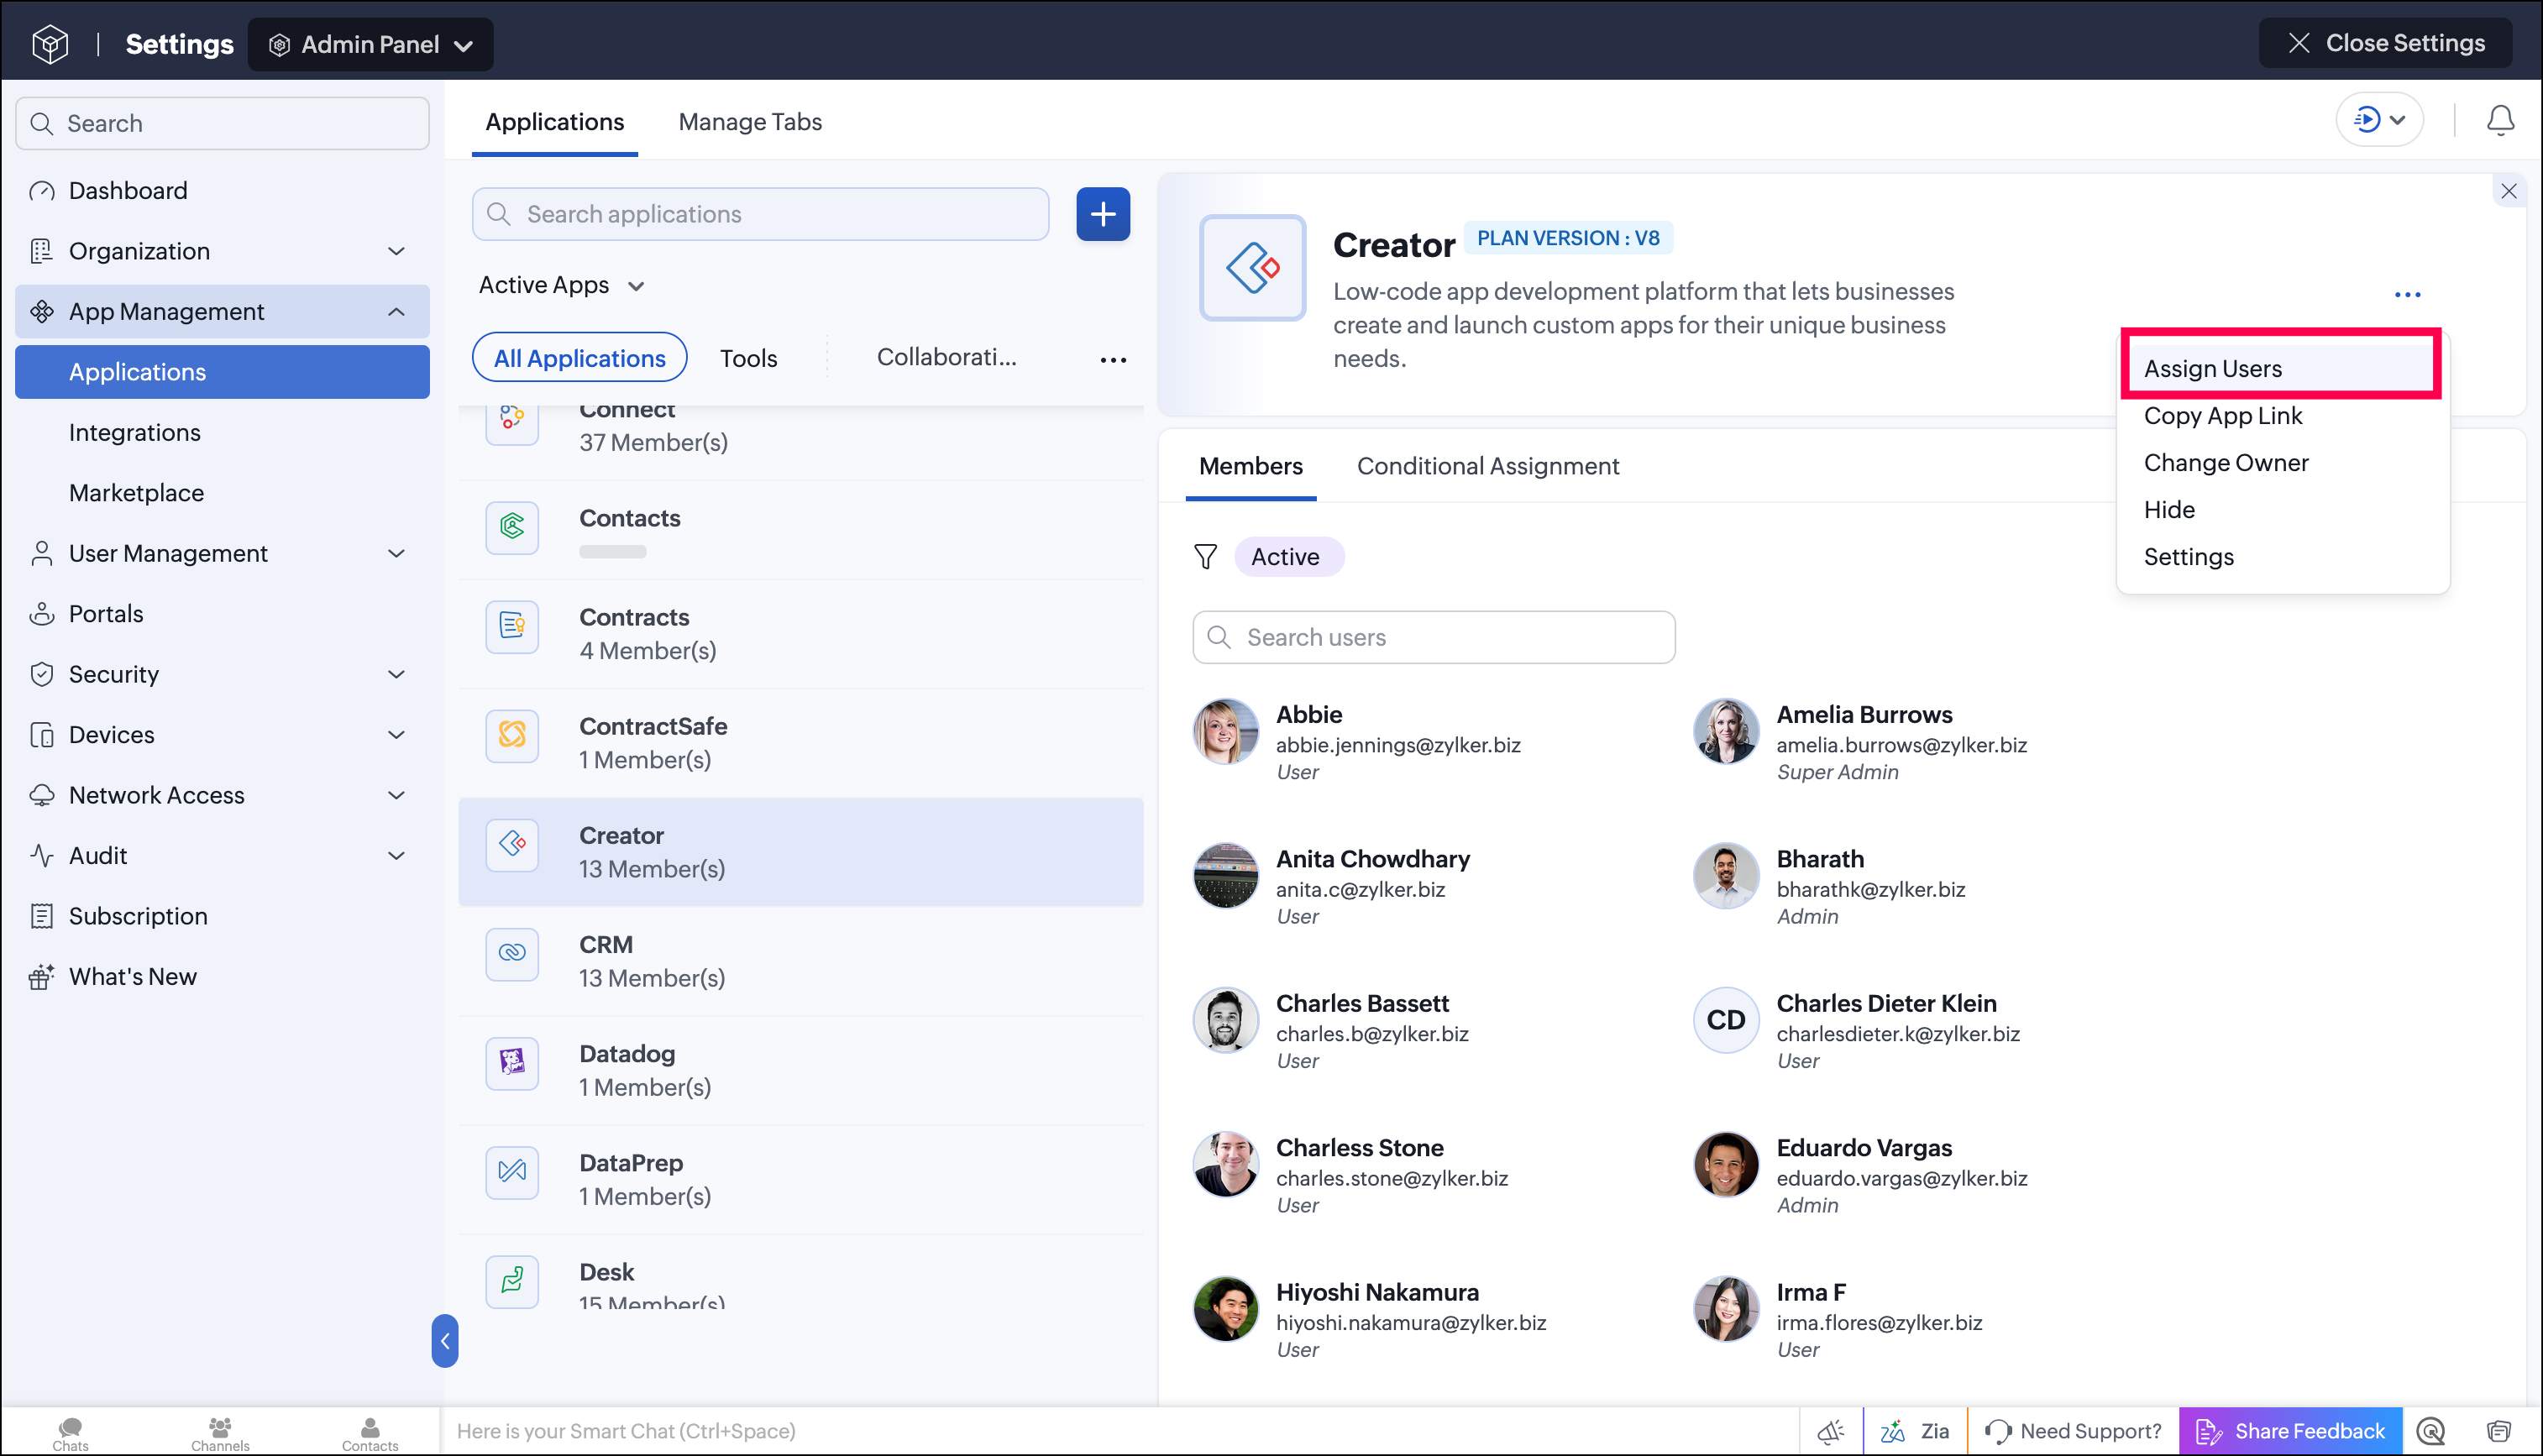The image size is (2543, 1456).
Task: Select the Contracts app icon
Action: (512, 627)
